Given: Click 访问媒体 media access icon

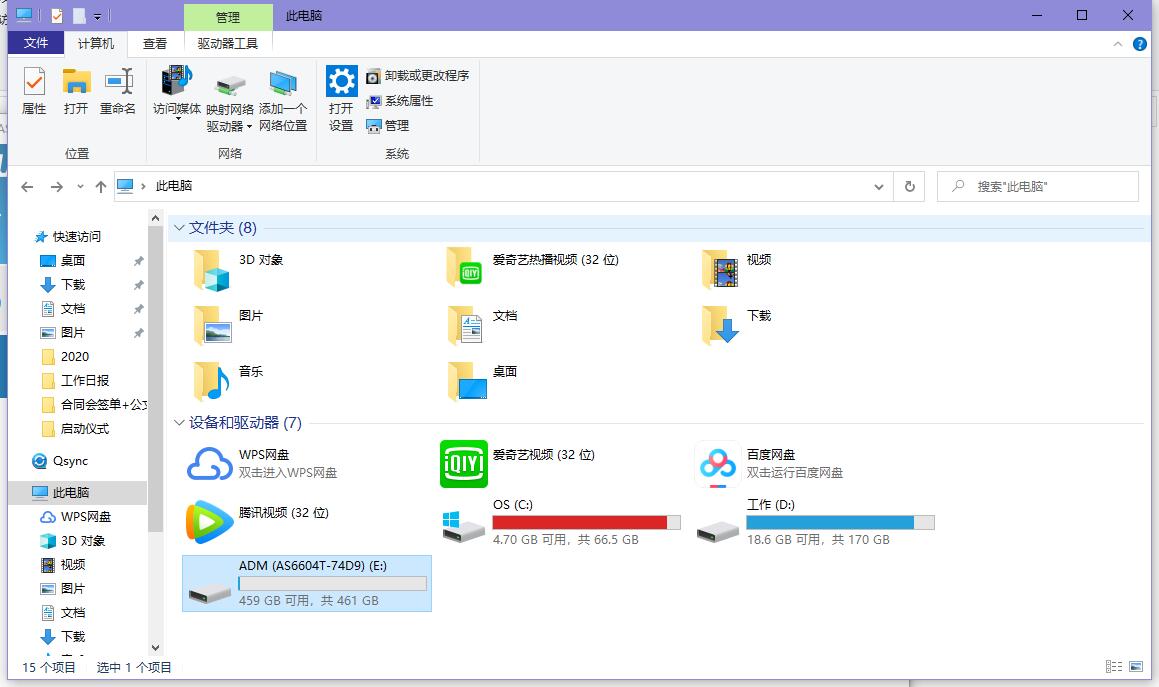Looking at the screenshot, I should pyautogui.click(x=176, y=91).
